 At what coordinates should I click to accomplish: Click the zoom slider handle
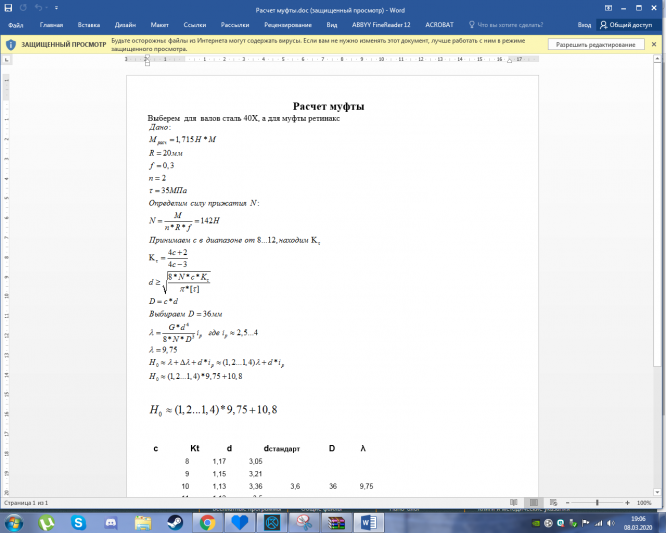point(597,503)
